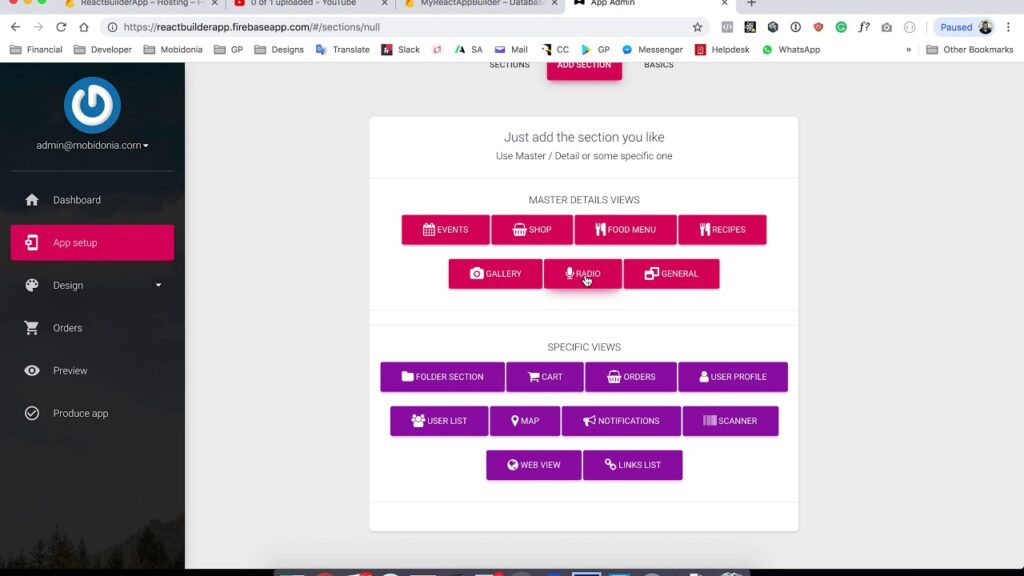
Task: Add a User List view
Action: [439, 421]
